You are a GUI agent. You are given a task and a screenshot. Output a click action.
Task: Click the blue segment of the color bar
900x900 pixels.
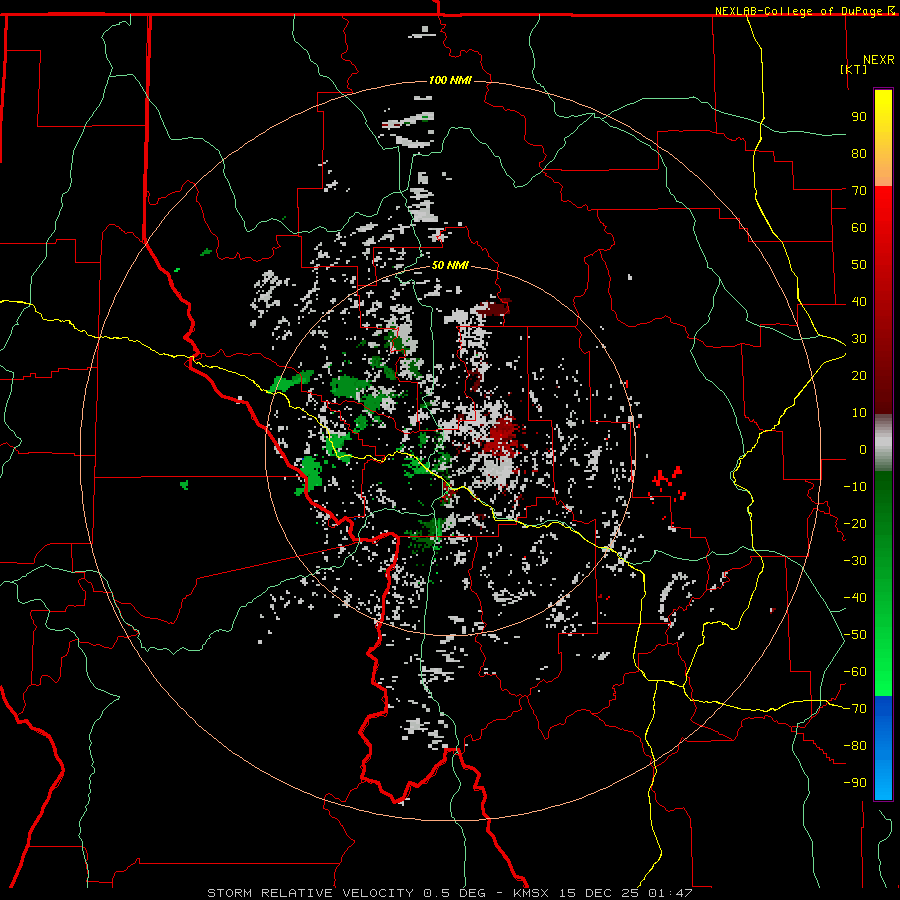883,748
